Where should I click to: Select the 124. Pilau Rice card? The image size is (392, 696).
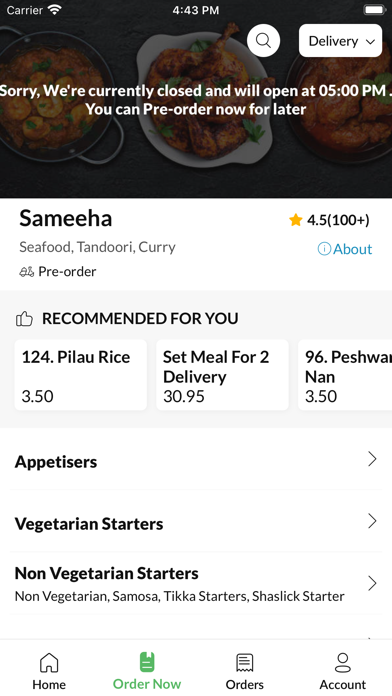tap(81, 375)
